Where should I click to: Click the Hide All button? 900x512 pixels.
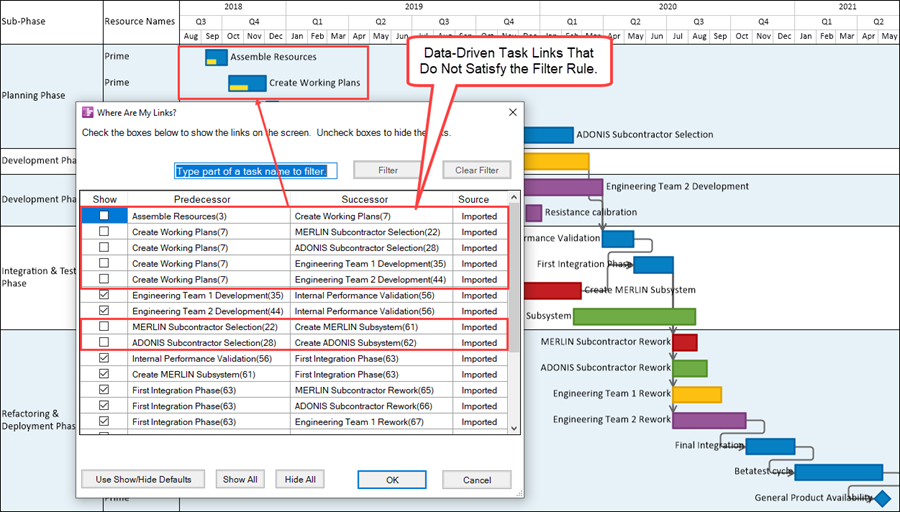(300, 479)
